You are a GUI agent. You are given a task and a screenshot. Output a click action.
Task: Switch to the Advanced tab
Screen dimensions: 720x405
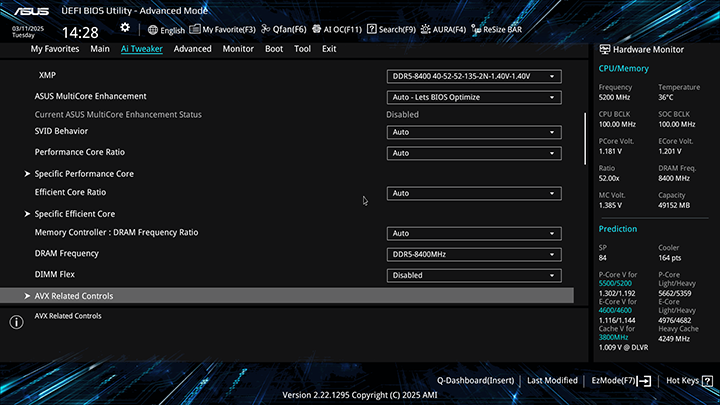[x=192, y=48]
